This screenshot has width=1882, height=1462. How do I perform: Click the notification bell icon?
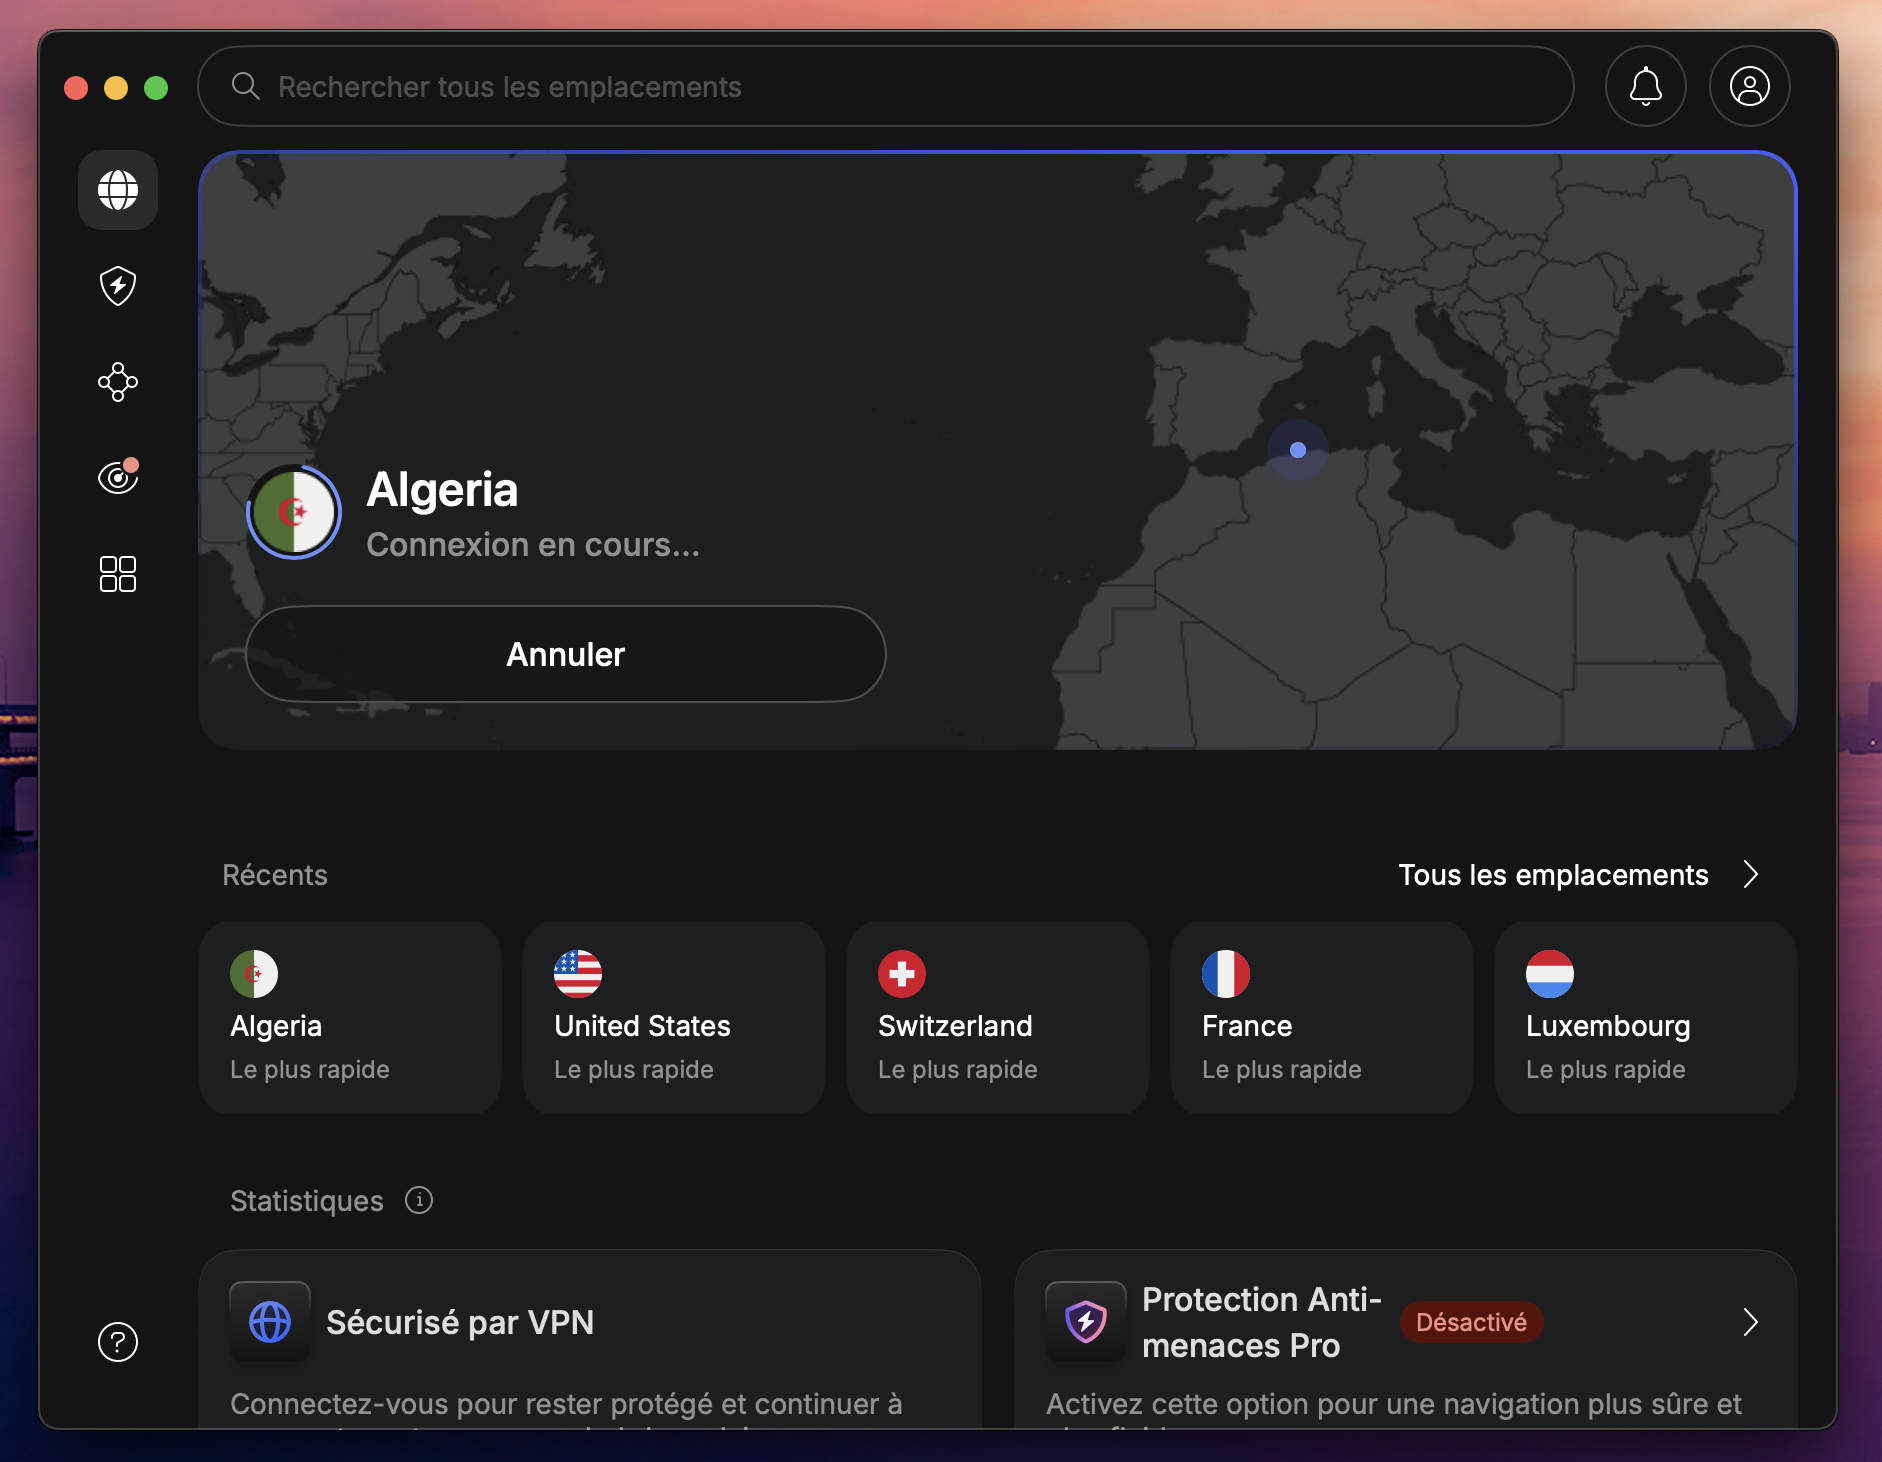click(x=1645, y=87)
